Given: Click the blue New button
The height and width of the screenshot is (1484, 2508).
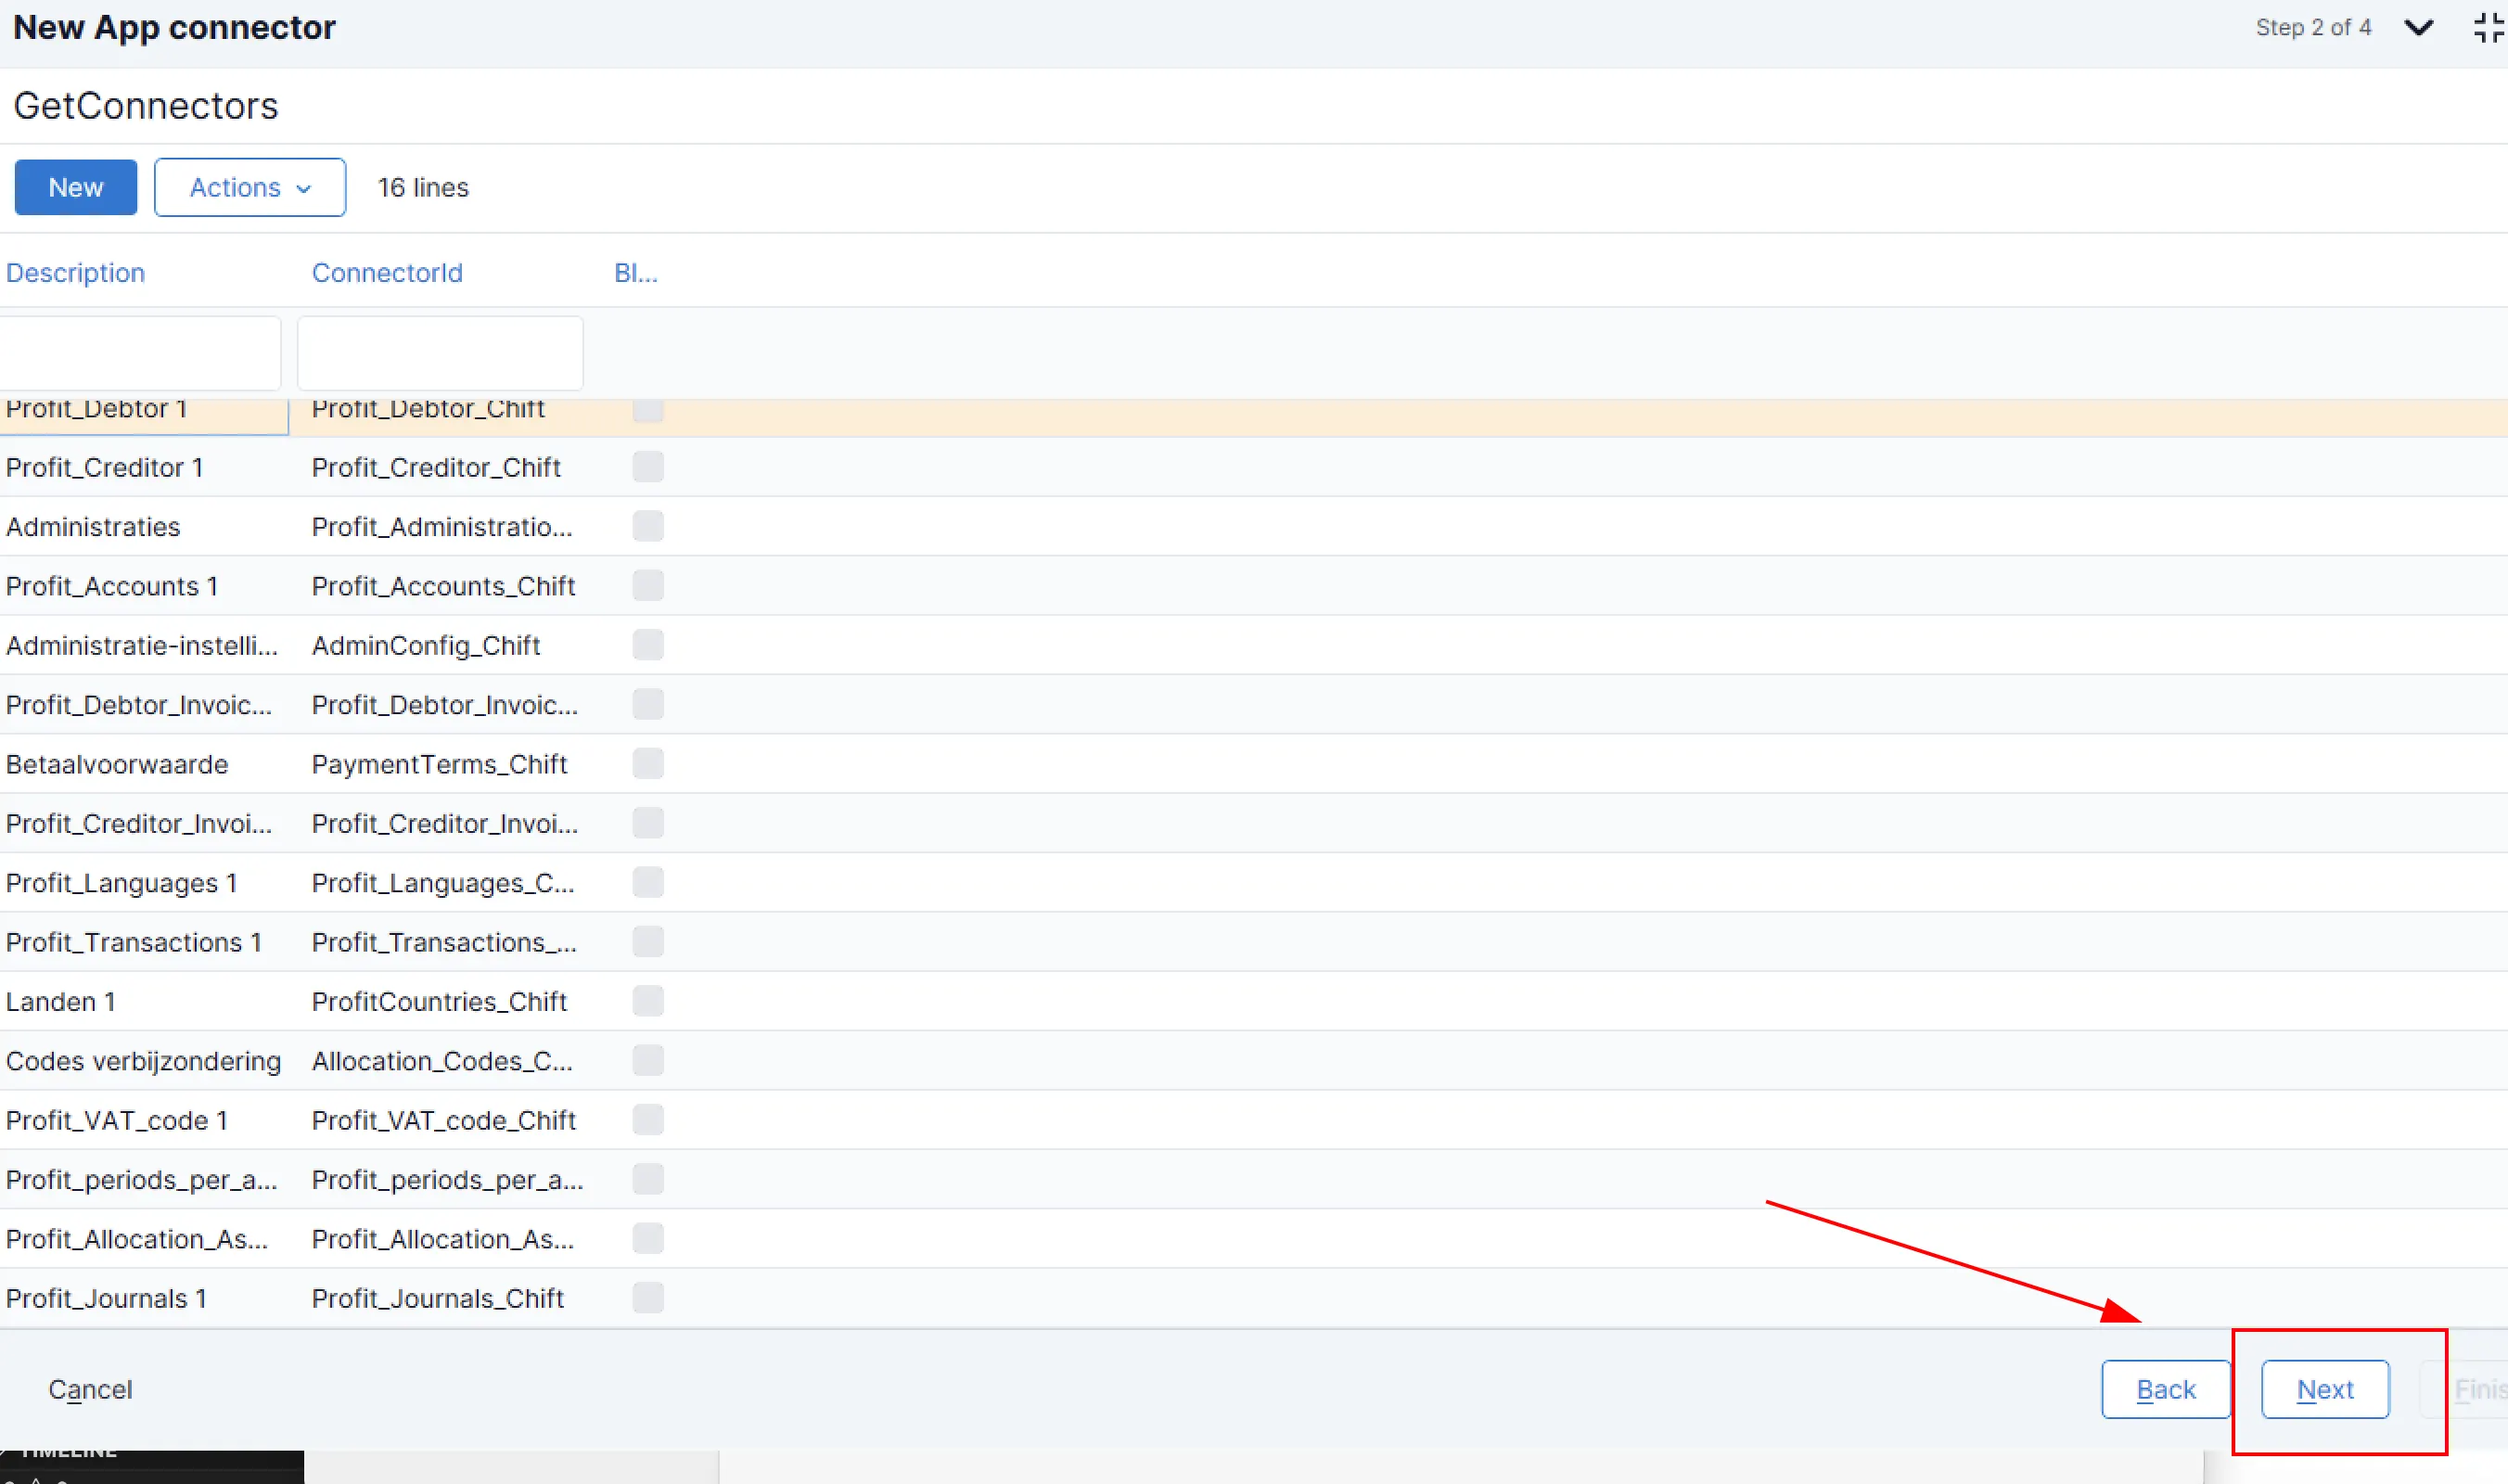Looking at the screenshot, I should pyautogui.click(x=76, y=188).
